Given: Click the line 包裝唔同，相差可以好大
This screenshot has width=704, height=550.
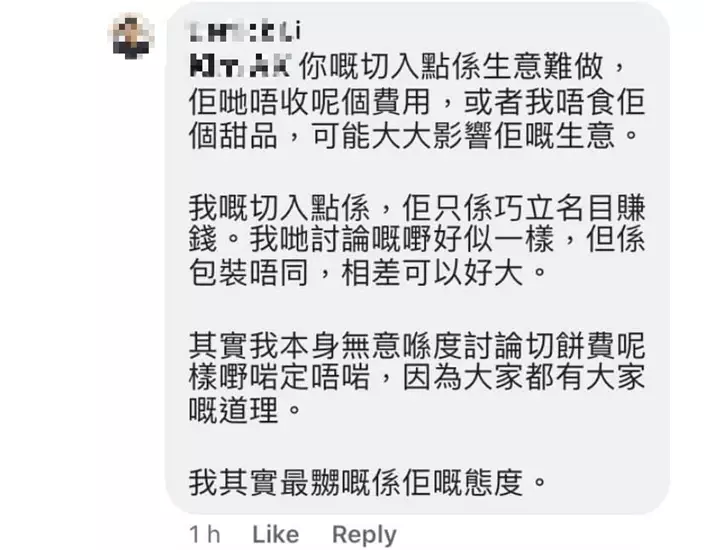Looking at the screenshot, I should [375, 274].
